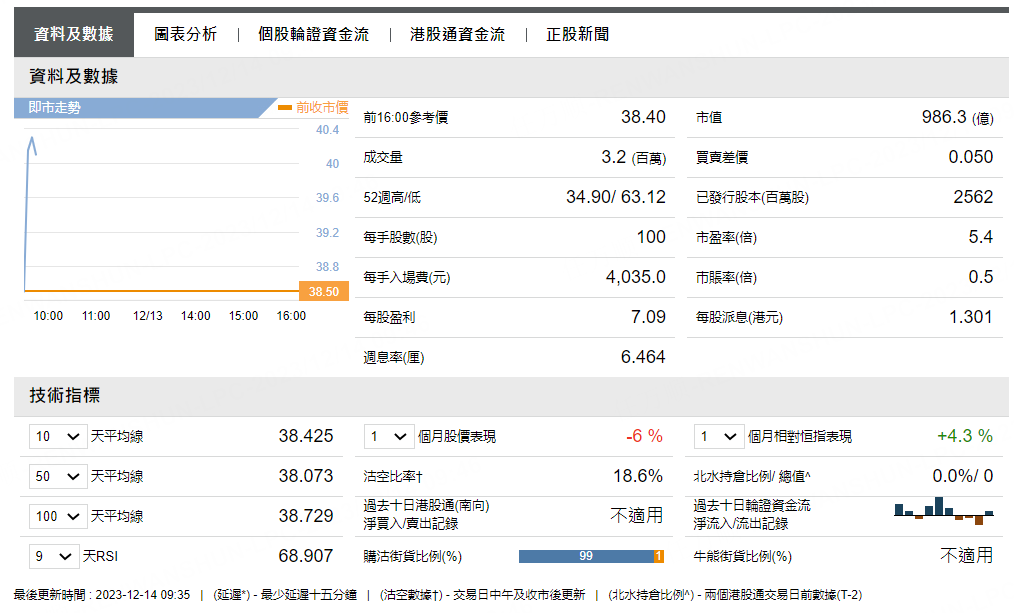Image resolution: width=1014 pixels, height=613 pixels.
Task: Click the 過去十日輪證資金流 mini bar chart
Action: click(944, 511)
